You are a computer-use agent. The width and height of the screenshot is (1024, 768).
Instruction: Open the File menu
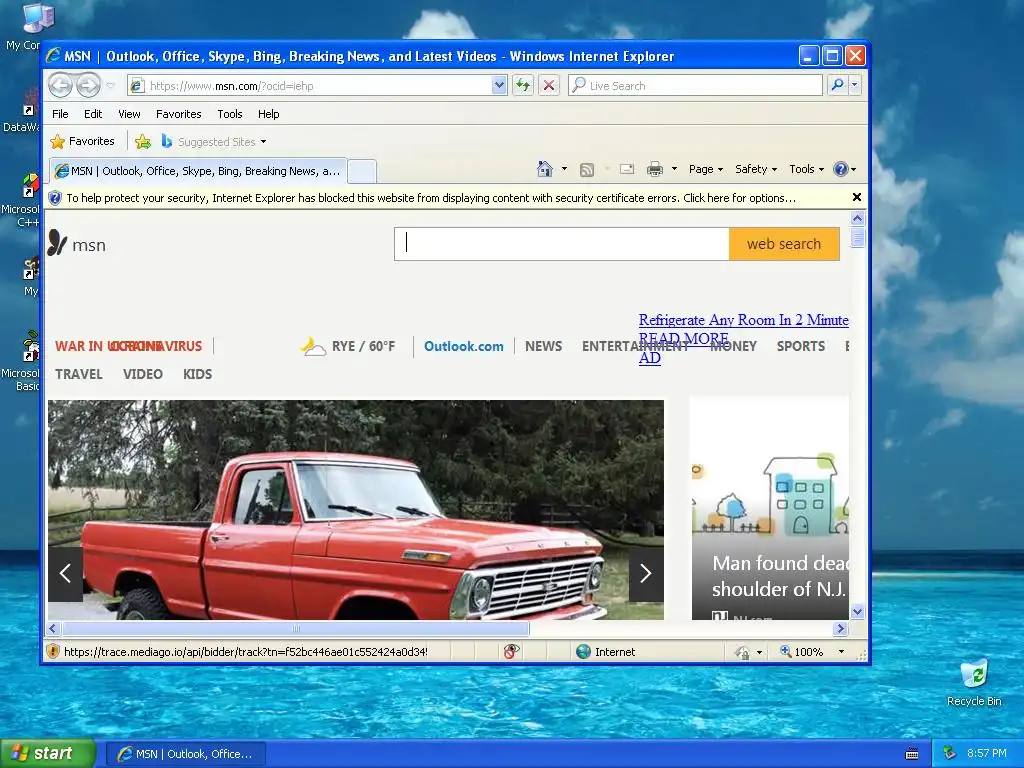[60, 114]
